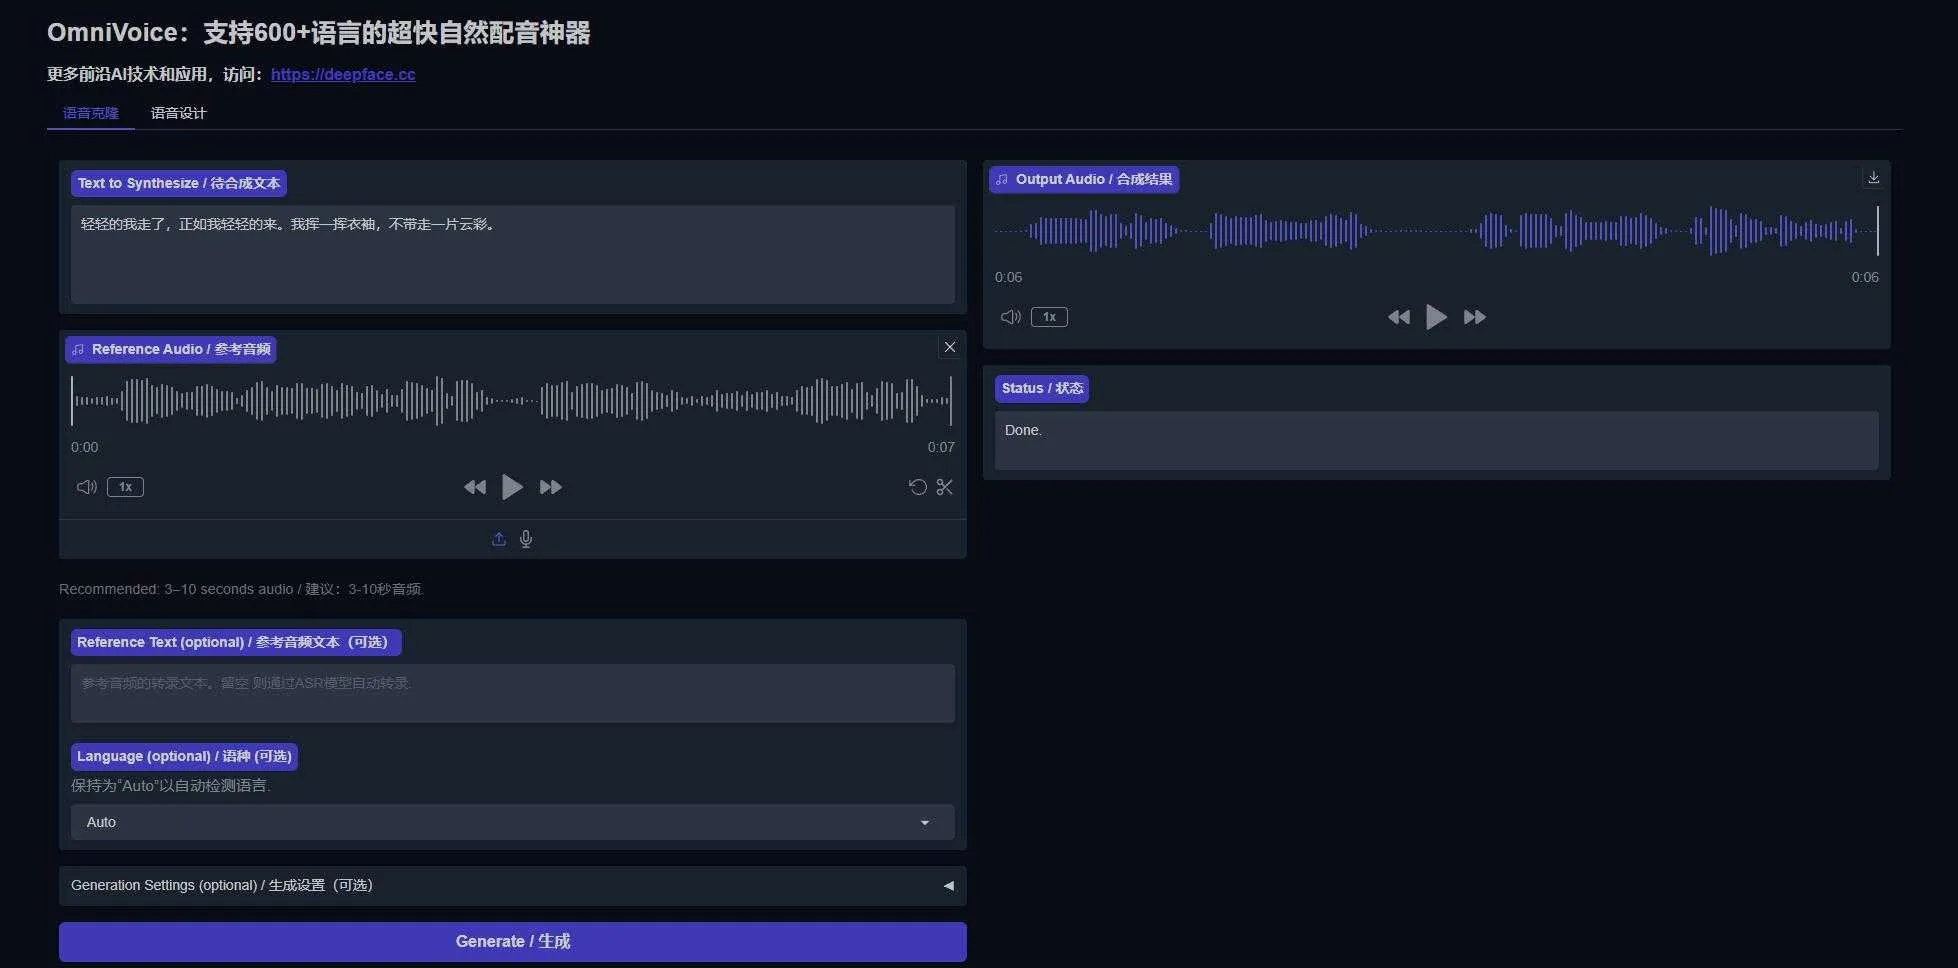
Task: Open the deepface.cc link
Action: click(x=343, y=74)
